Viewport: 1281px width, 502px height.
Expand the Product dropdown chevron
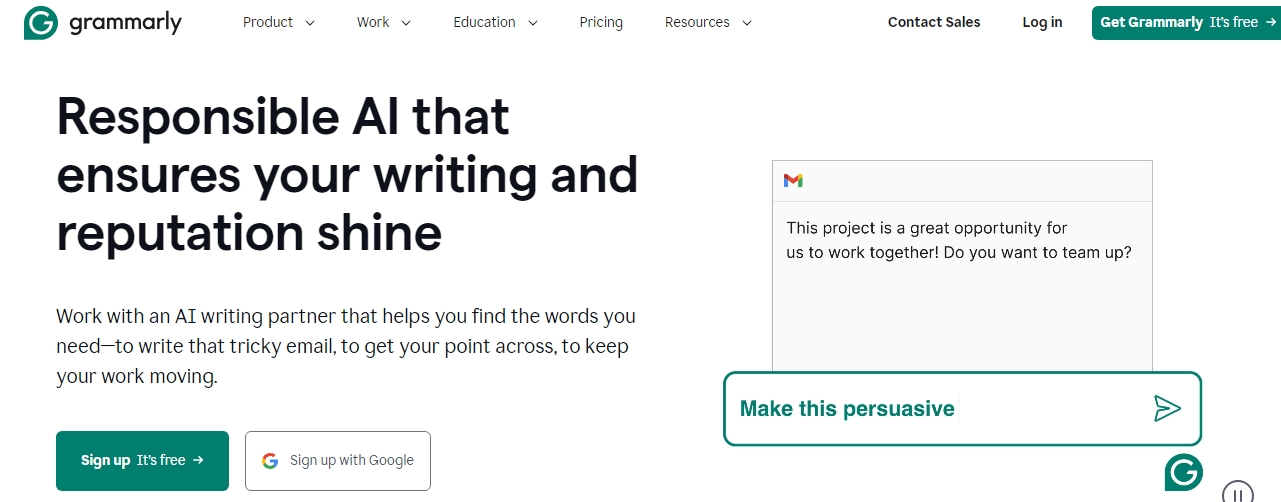click(x=309, y=23)
